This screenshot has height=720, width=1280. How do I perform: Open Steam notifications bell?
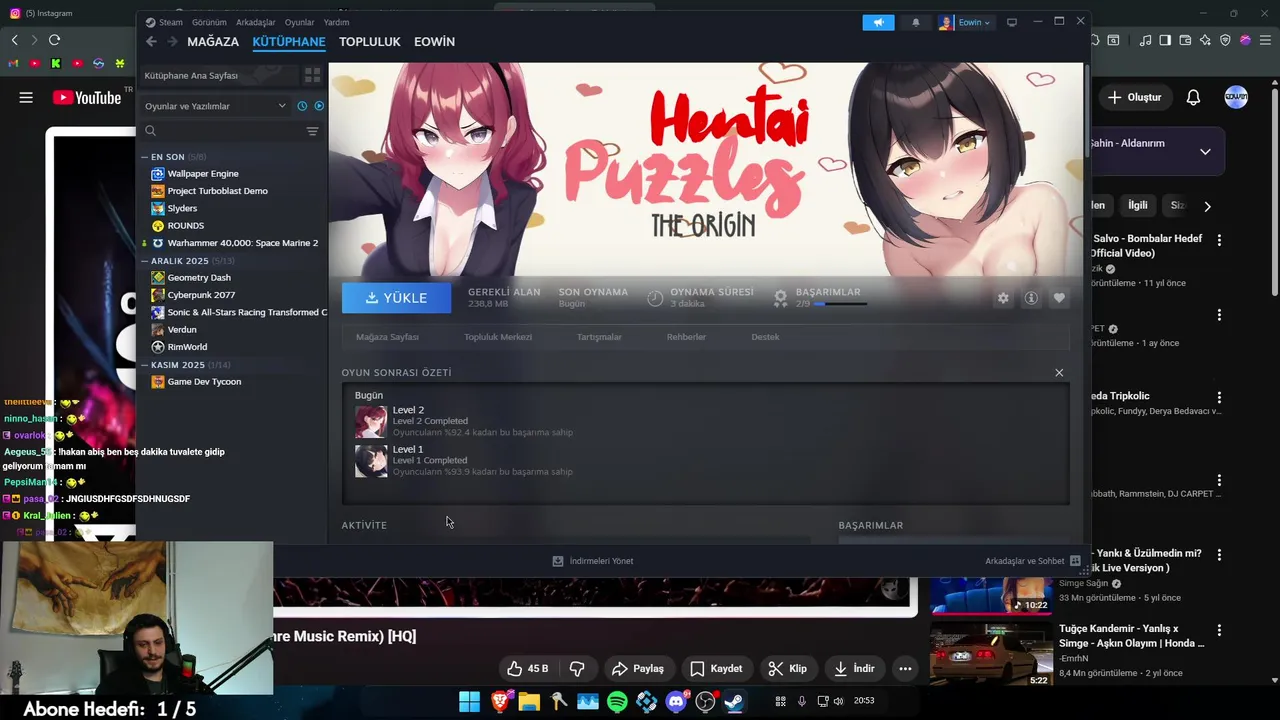point(915,22)
